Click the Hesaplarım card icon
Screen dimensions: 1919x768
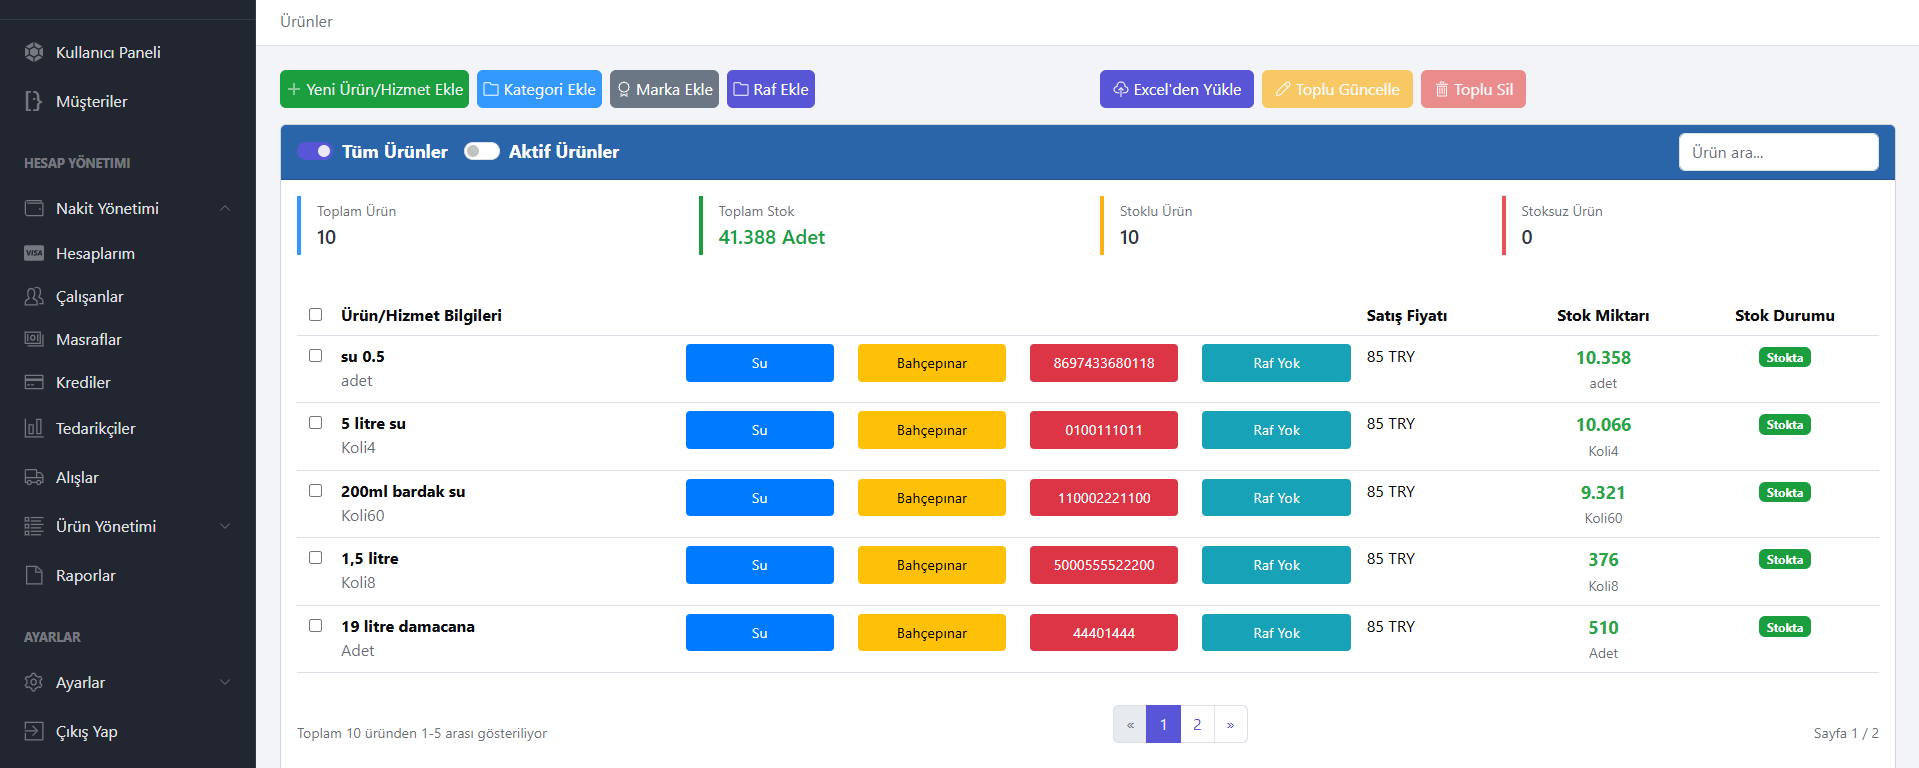click(34, 253)
